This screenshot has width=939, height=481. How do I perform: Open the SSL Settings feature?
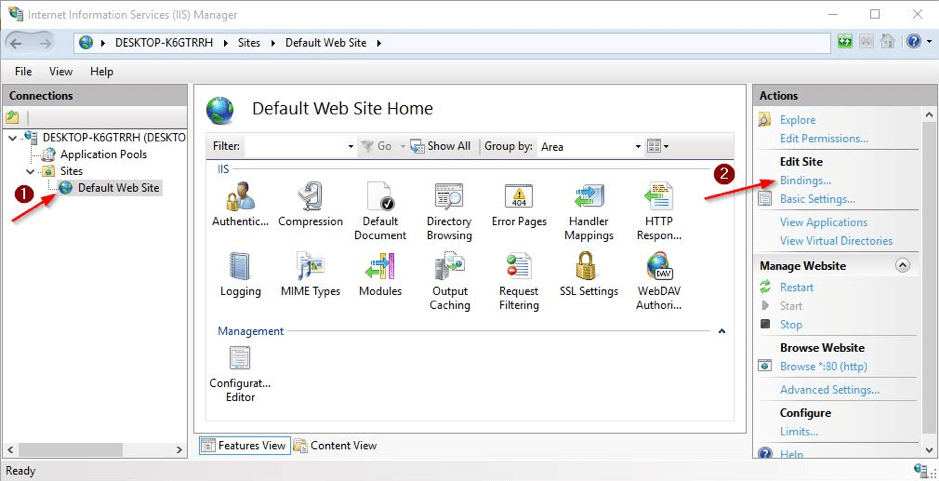pyautogui.click(x=589, y=276)
